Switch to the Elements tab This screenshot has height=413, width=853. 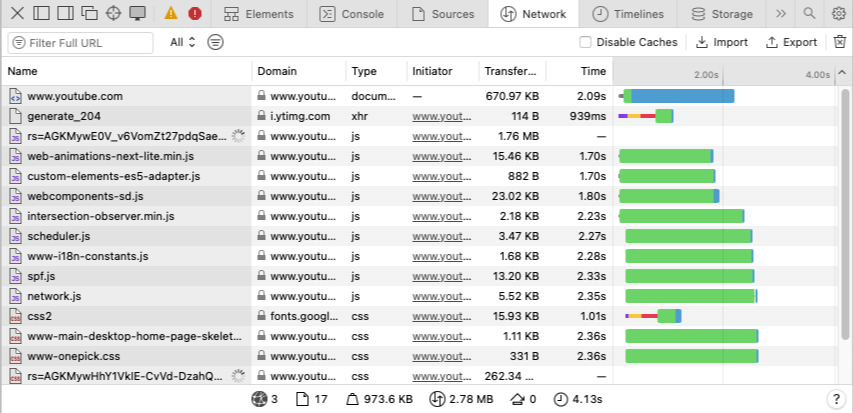(259, 14)
